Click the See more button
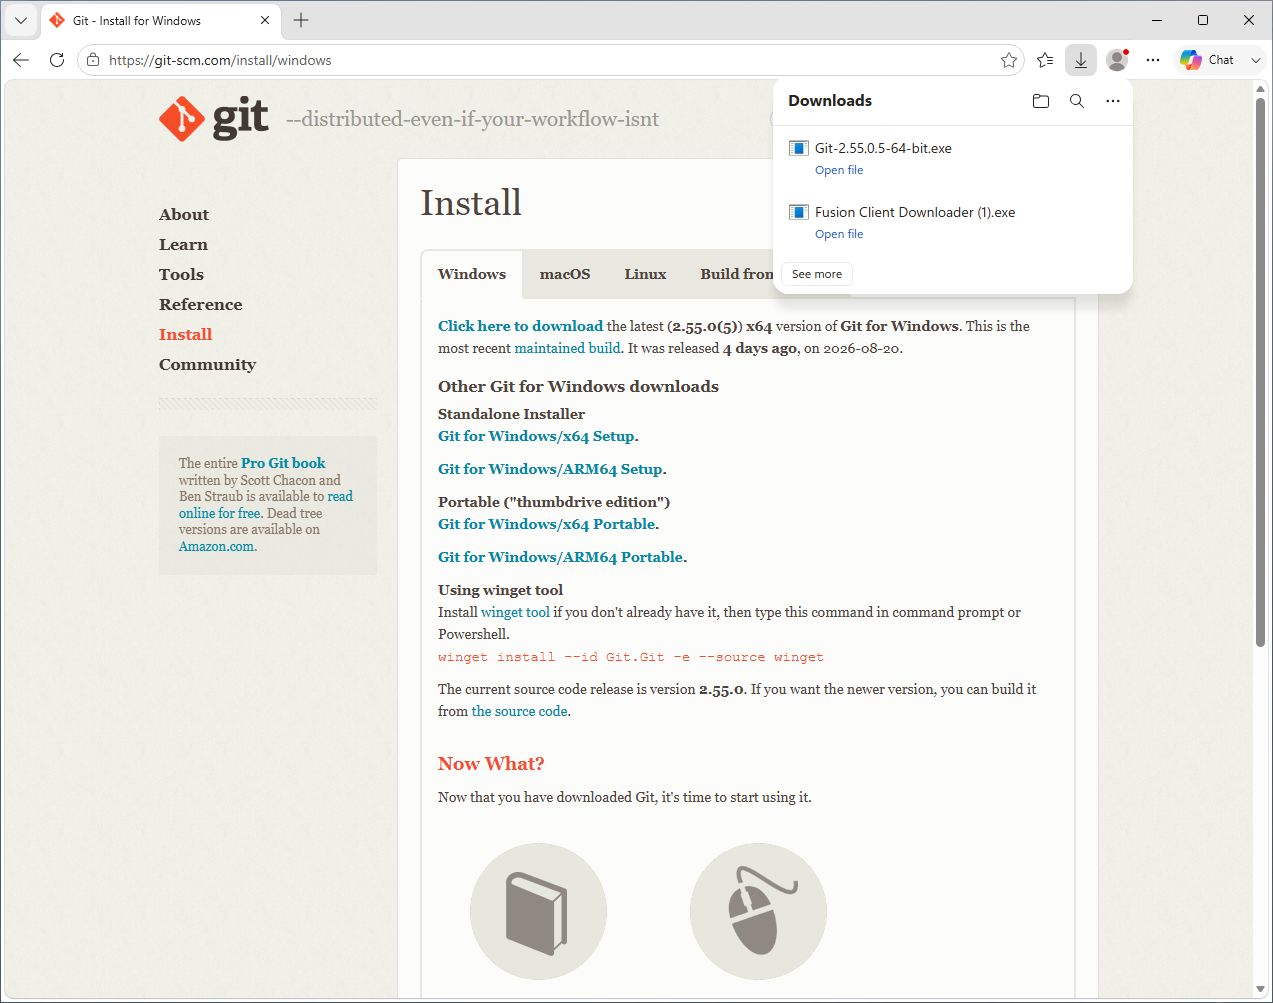This screenshot has width=1273, height=1003. point(817,274)
